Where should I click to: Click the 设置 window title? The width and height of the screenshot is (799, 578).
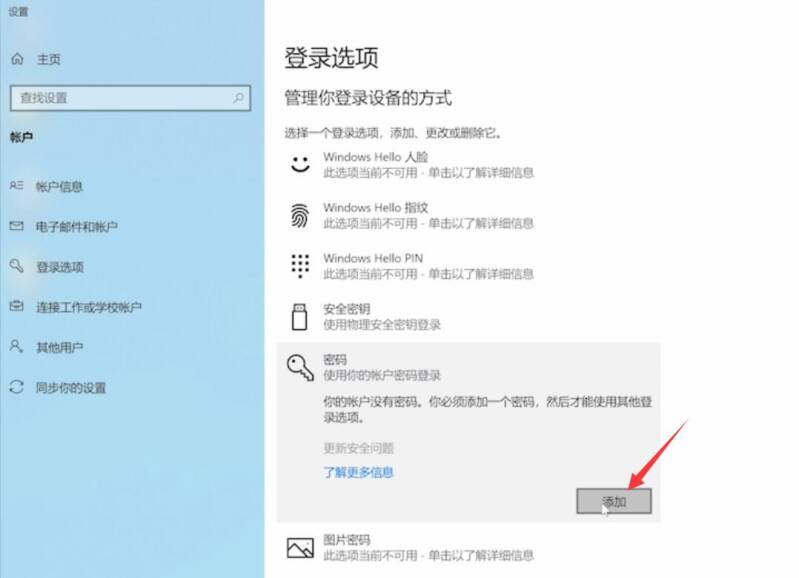coord(18,11)
